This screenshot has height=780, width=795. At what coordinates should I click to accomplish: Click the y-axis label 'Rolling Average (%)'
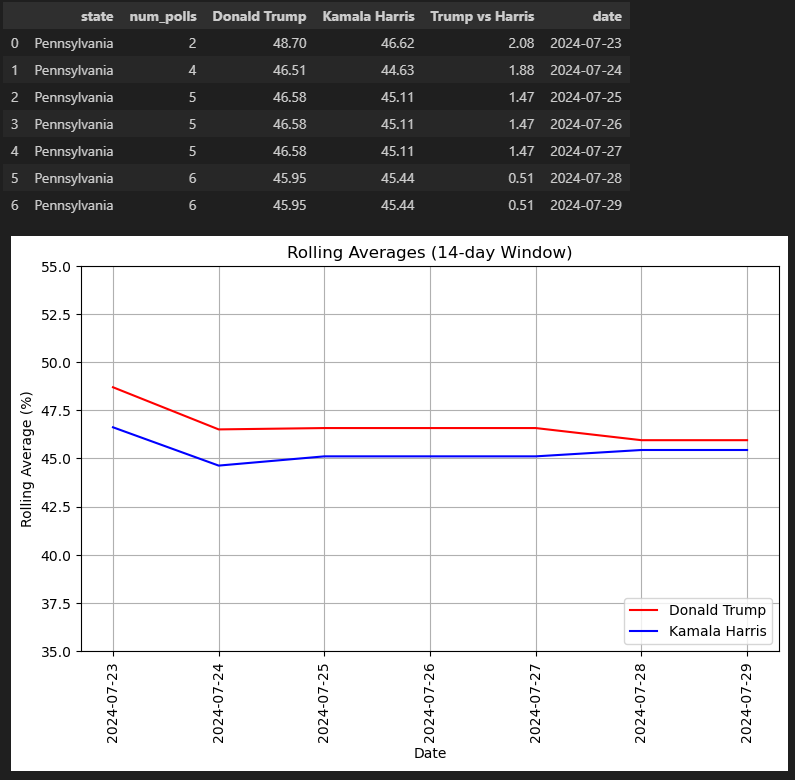click(26, 459)
